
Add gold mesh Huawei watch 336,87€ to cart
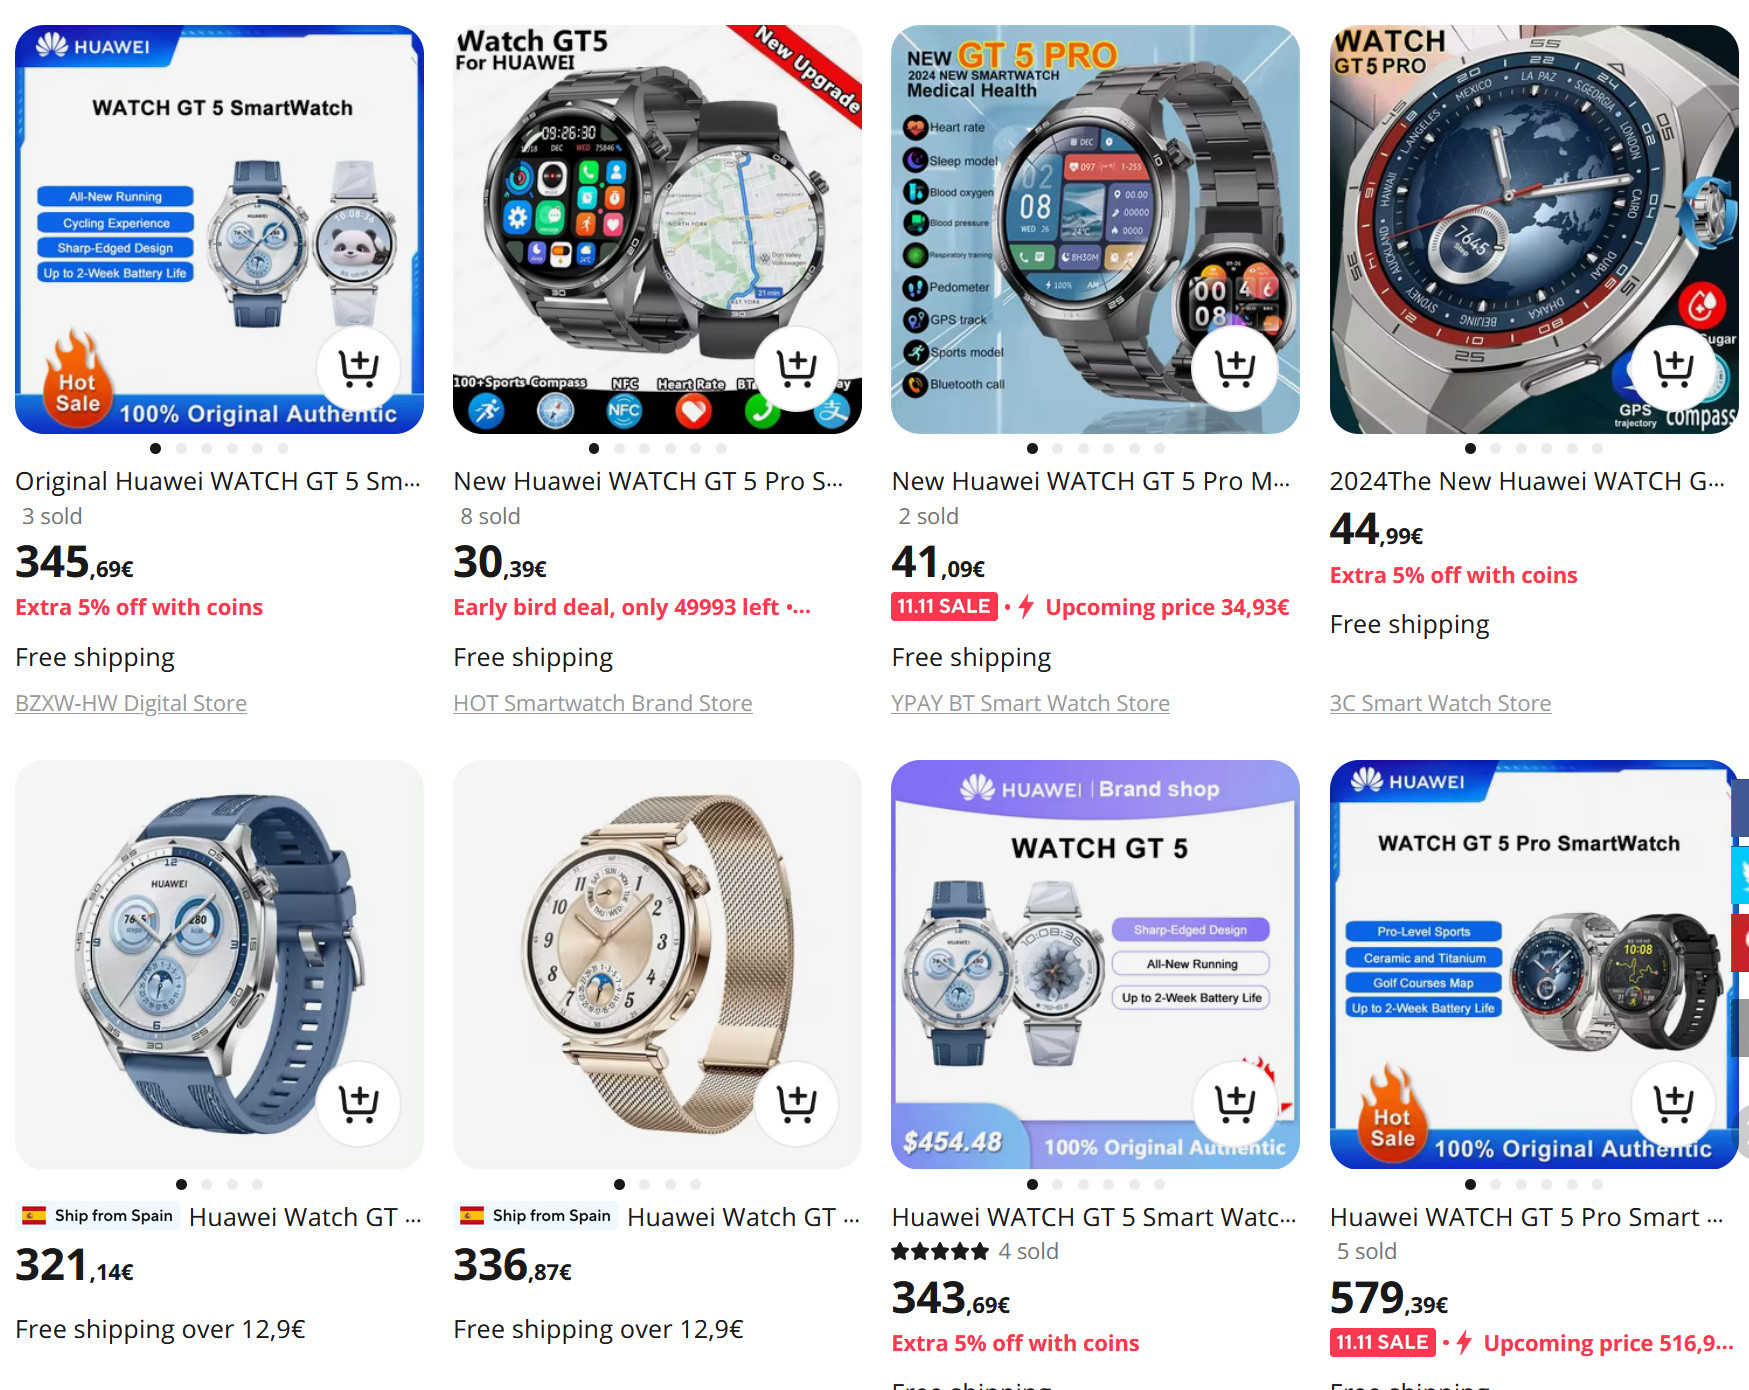(796, 1104)
